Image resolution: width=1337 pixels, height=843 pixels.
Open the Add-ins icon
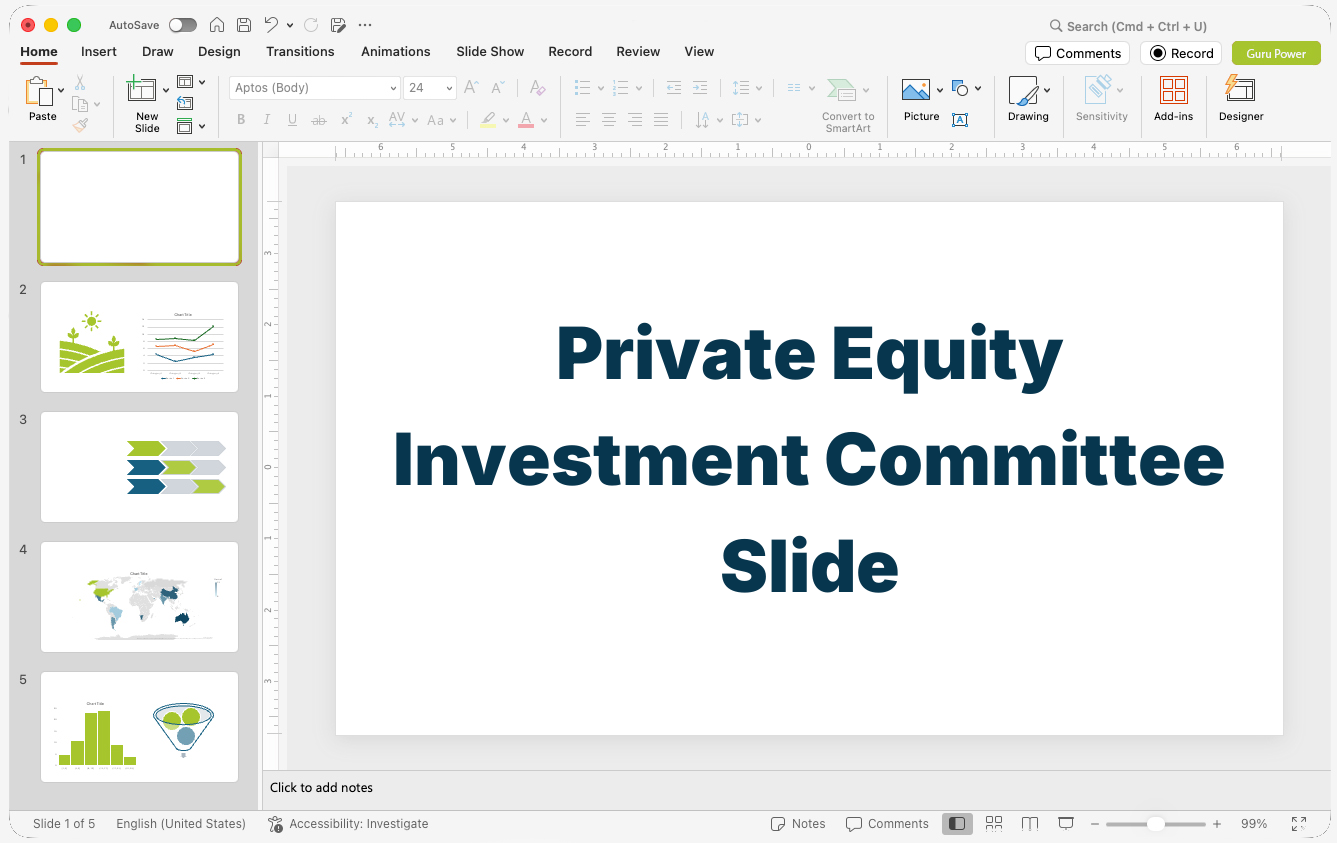point(1173,91)
